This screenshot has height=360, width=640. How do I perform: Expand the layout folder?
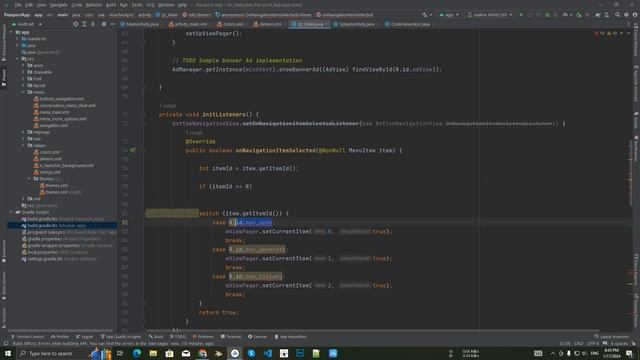coord(23,85)
